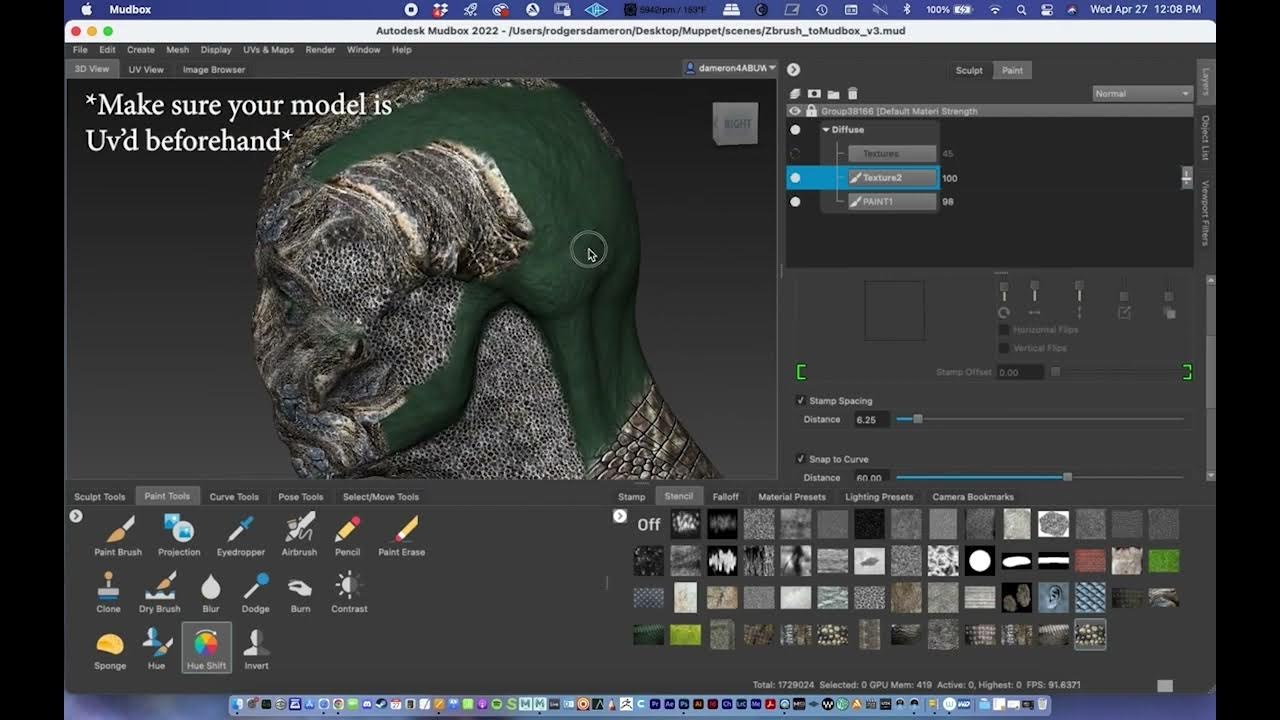Click the RIGHT view cube
This screenshot has height=720, width=1280.
coord(735,123)
